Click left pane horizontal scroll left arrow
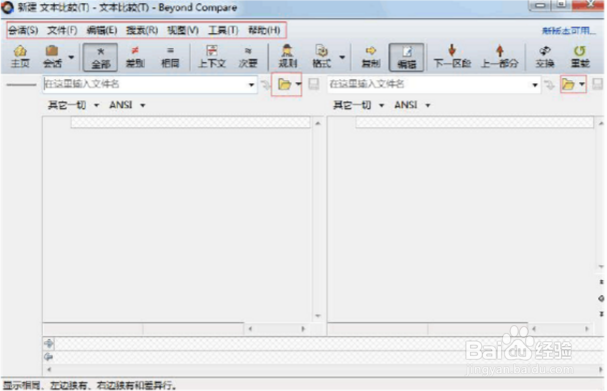The height and width of the screenshot is (391, 607). pyautogui.click(x=250, y=329)
